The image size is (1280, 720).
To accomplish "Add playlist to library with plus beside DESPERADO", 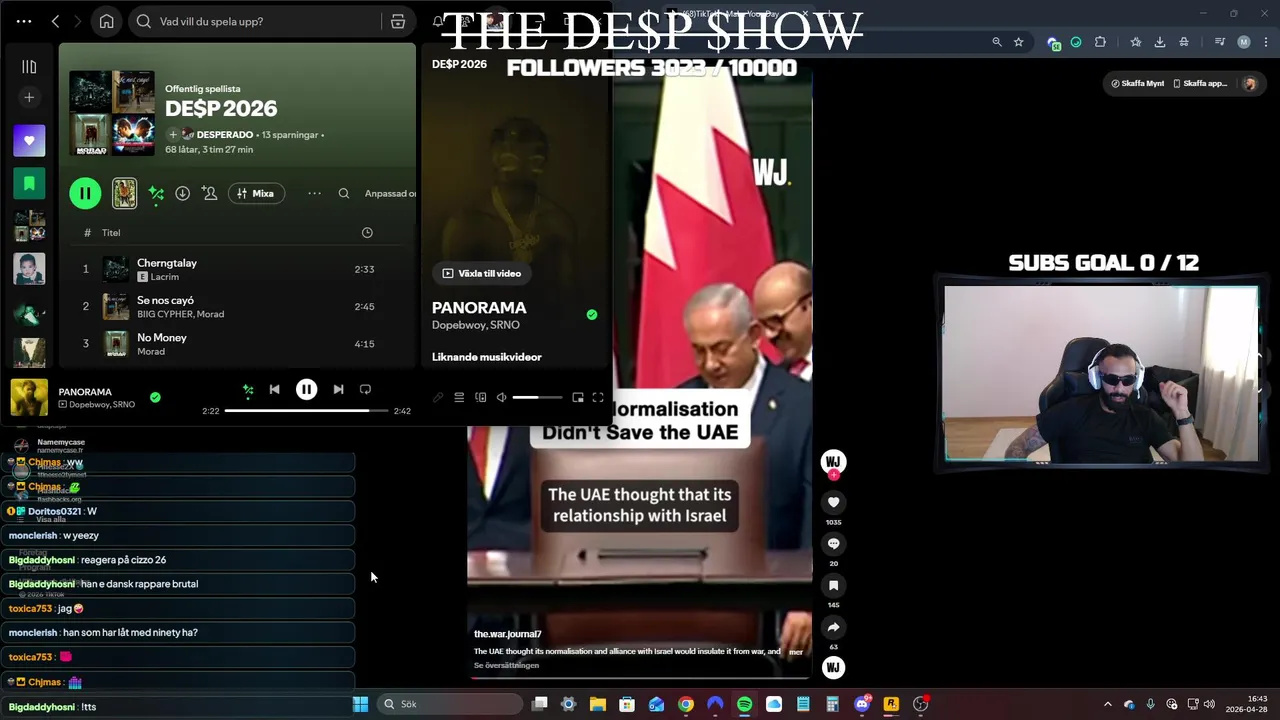I will coord(172,134).
